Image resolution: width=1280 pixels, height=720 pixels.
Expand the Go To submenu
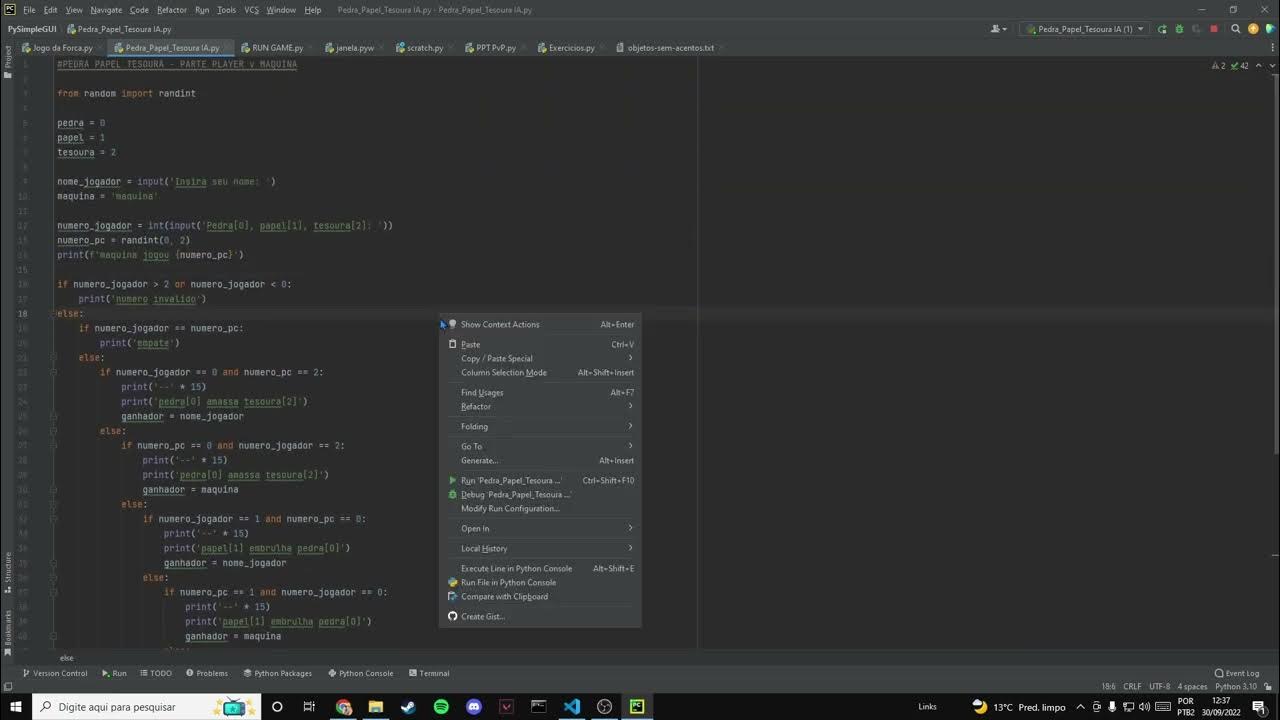pos(540,447)
